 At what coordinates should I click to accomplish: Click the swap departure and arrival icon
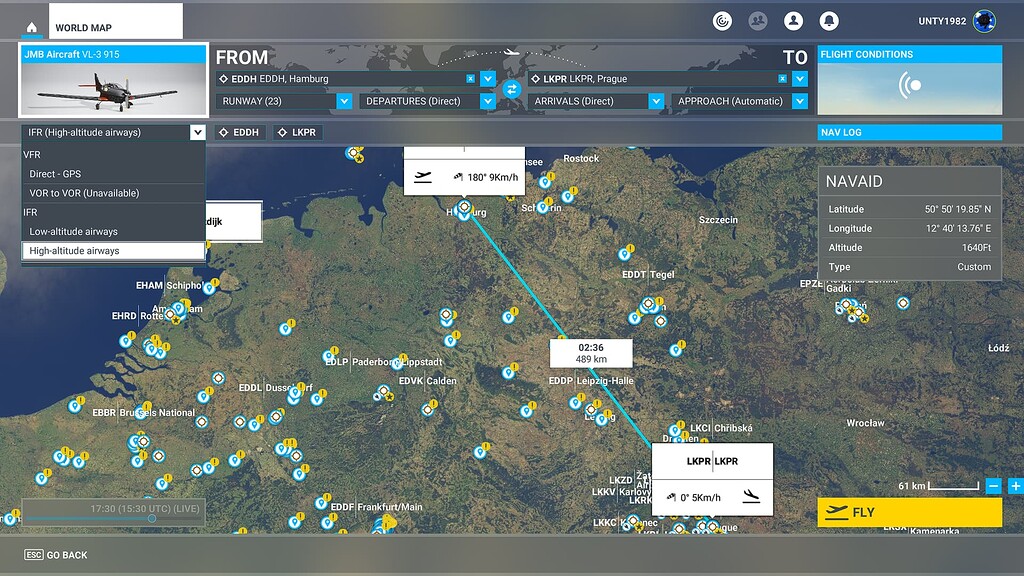click(x=513, y=89)
